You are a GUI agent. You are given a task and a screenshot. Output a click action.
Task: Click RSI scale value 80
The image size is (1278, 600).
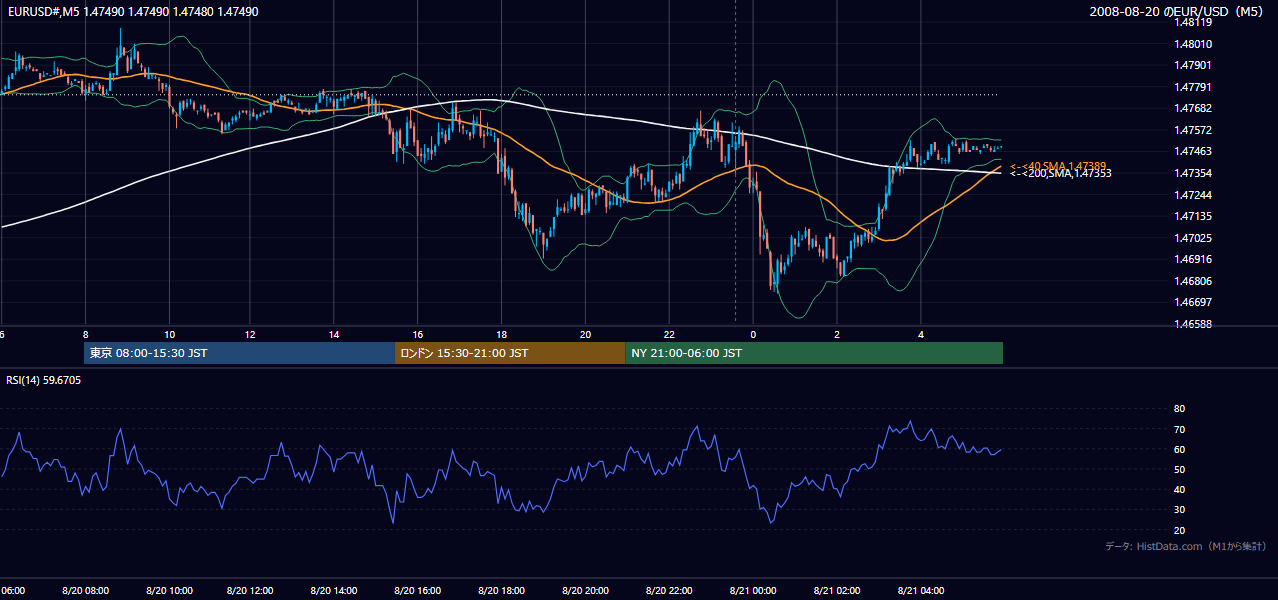[1179, 409]
